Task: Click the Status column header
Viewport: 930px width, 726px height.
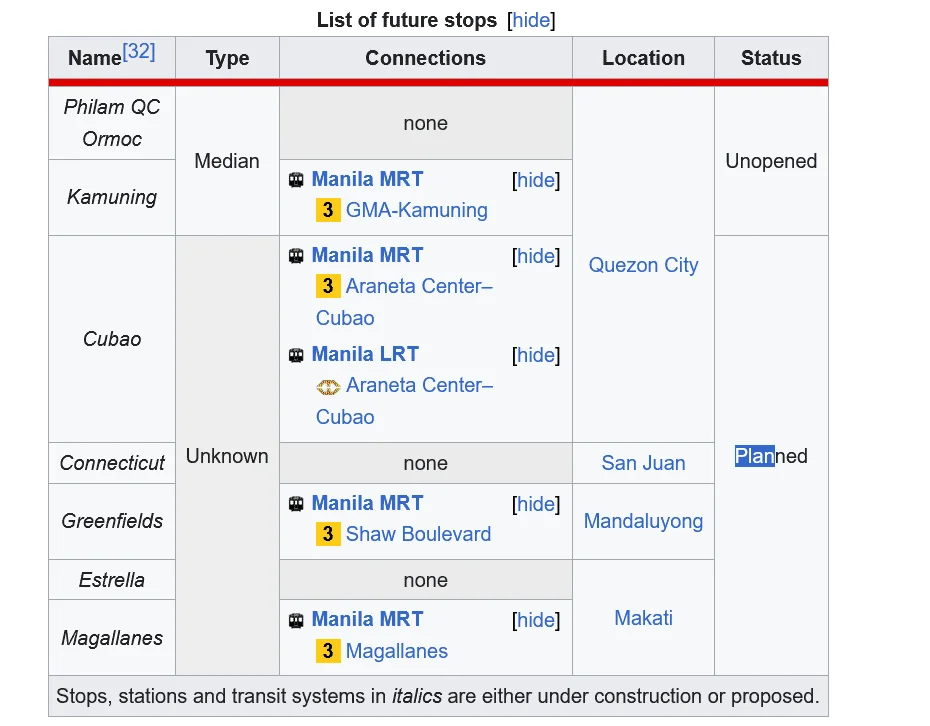Action: point(771,58)
